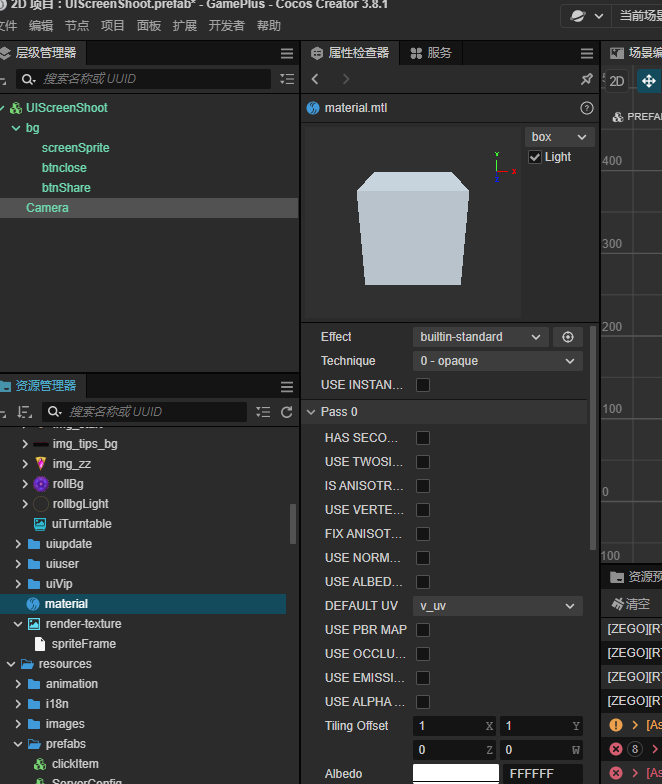Open the 编辑 menu
This screenshot has height=784, width=662.
click(x=40, y=26)
